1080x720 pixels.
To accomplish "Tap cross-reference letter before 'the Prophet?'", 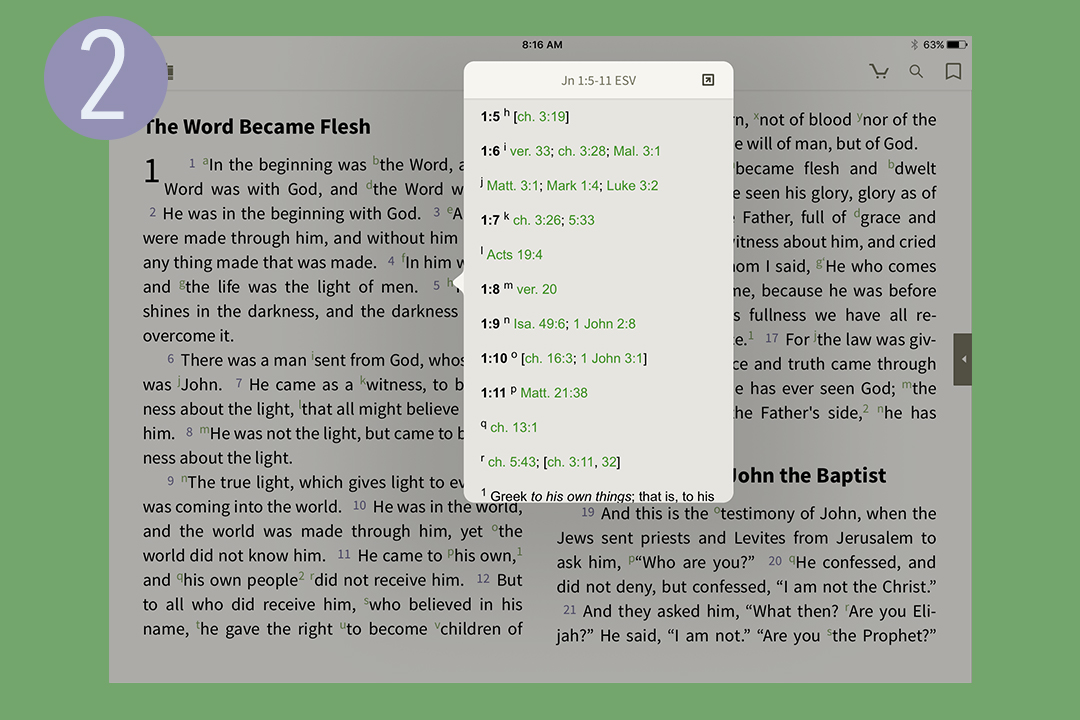I will pos(829,632).
